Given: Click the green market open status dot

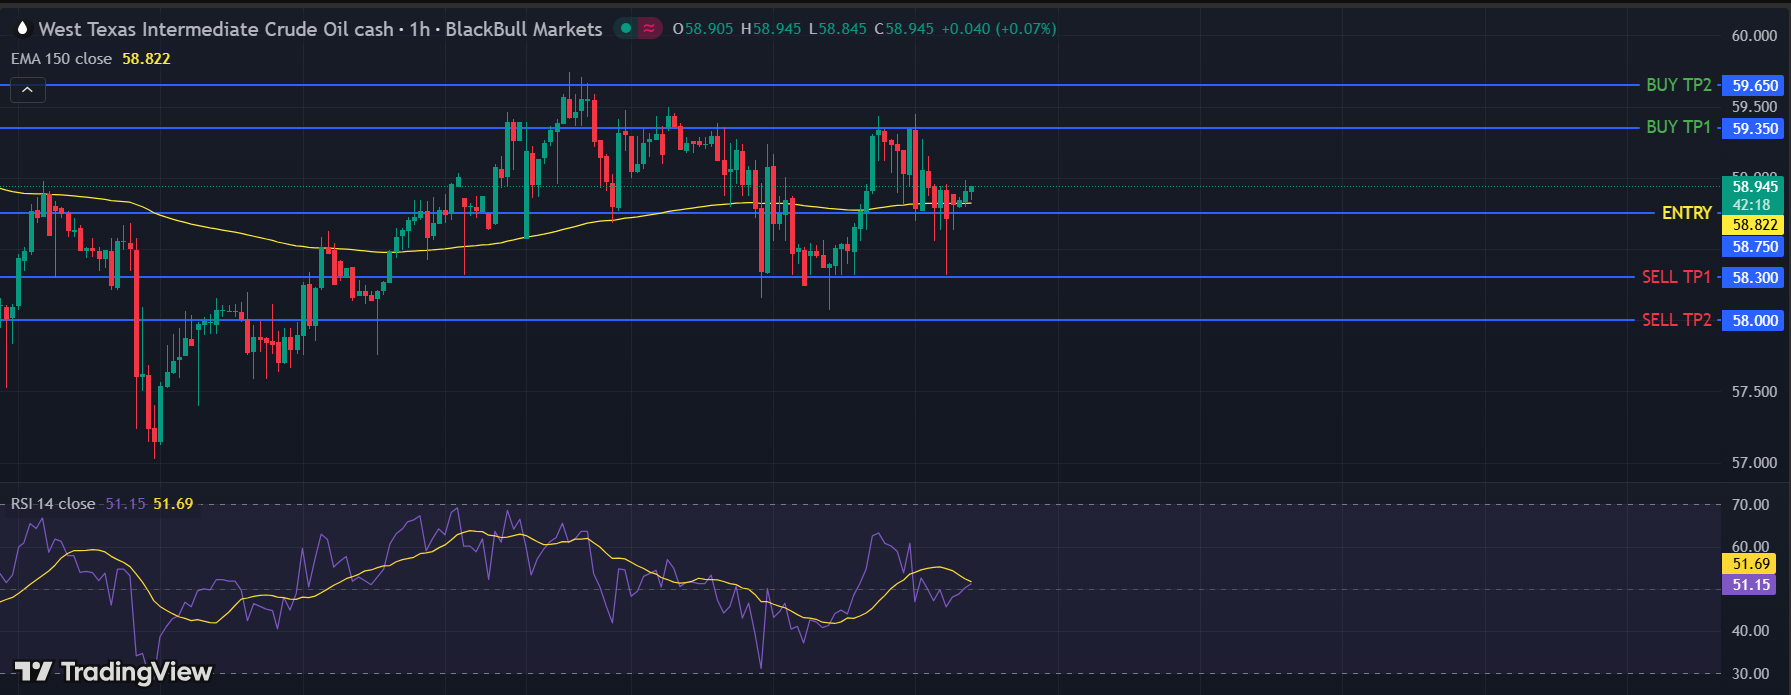Looking at the screenshot, I should click(x=626, y=28).
